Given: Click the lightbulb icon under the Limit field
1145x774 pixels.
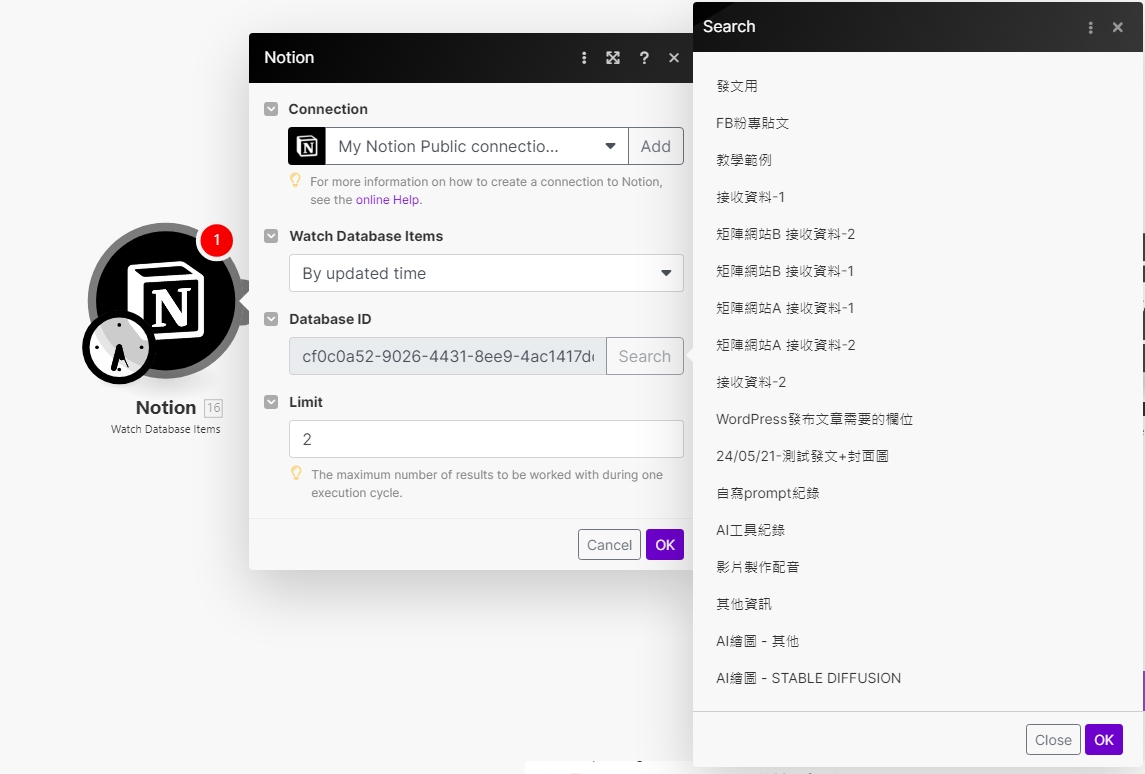Looking at the screenshot, I should [x=295, y=474].
